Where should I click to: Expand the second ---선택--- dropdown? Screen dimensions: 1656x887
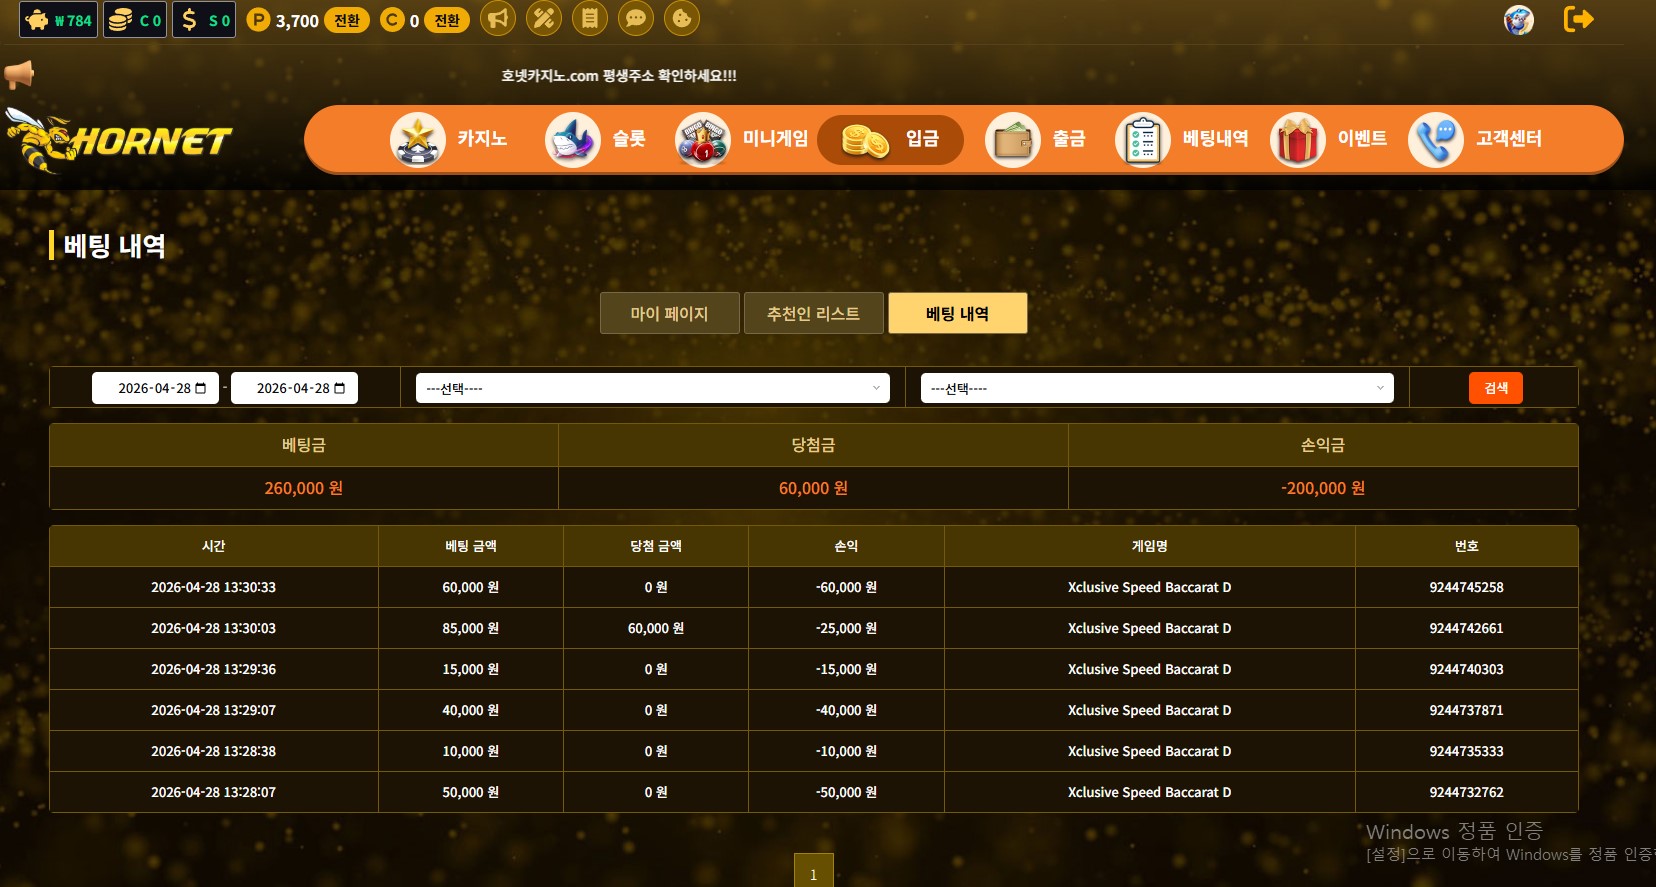(1157, 388)
